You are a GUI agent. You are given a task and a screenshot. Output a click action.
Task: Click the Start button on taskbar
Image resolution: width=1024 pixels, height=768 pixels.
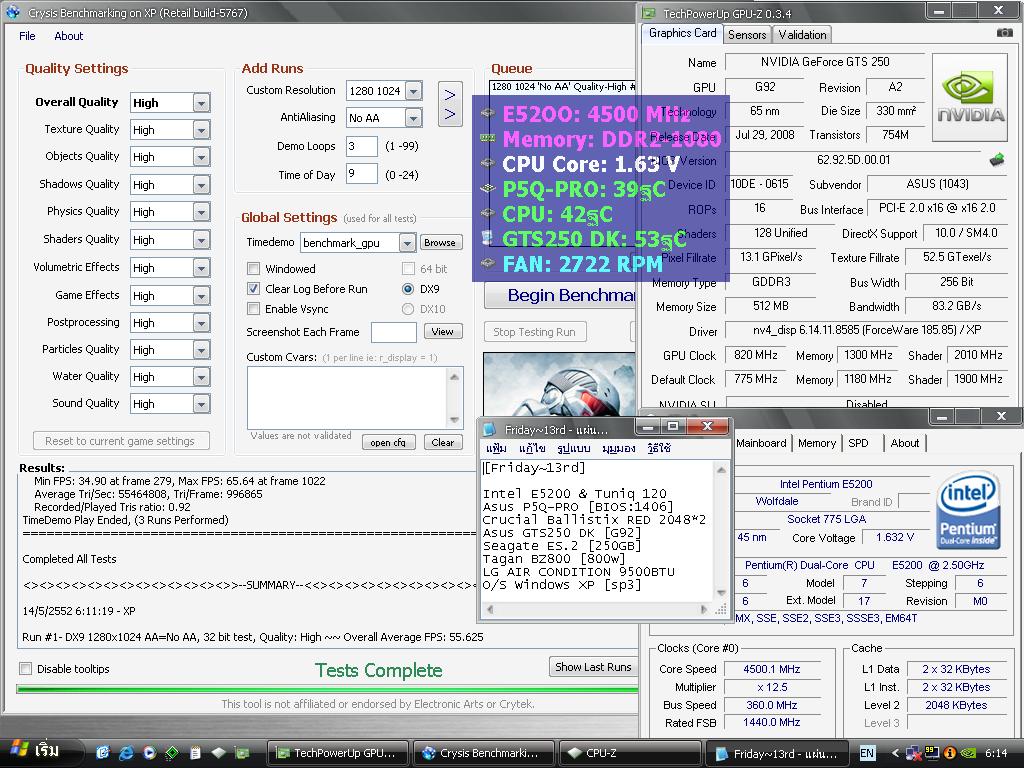coord(35,751)
